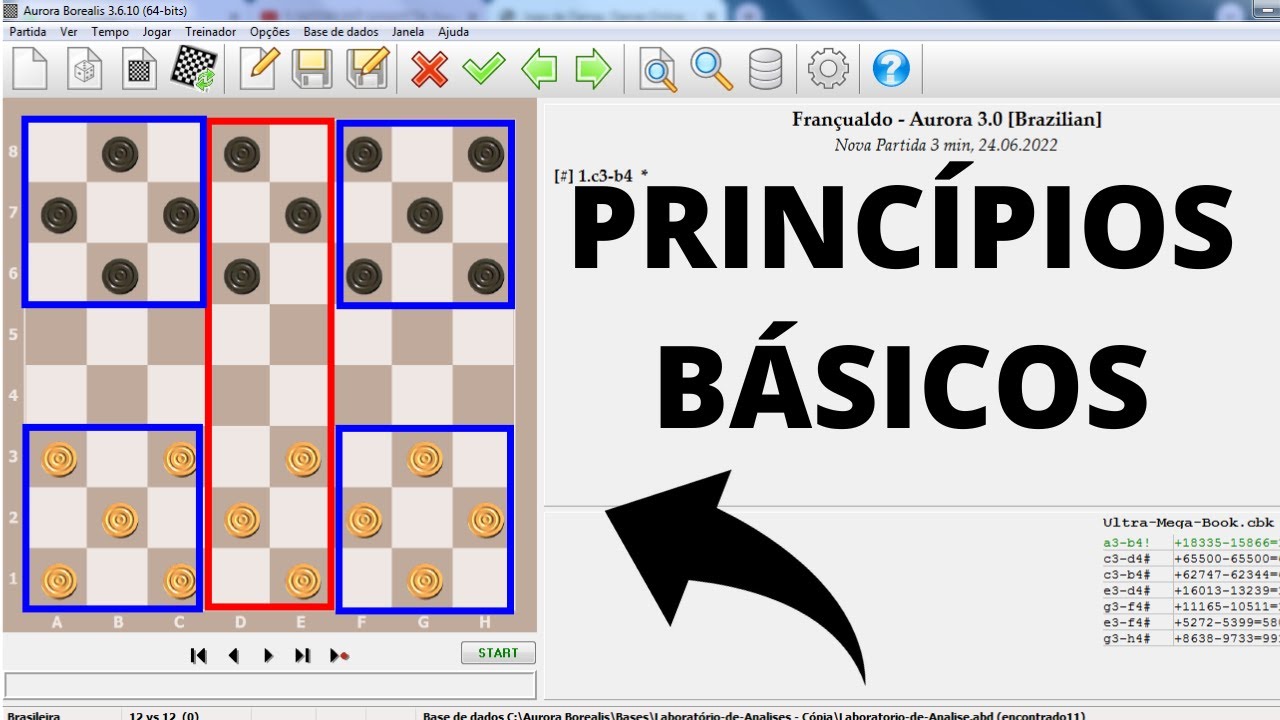Click the floppy disk save icon
The height and width of the screenshot is (720, 1280).
click(312, 70)
